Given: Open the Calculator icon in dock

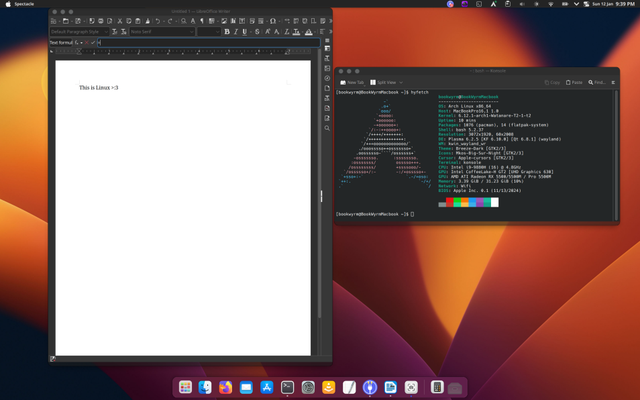Looking at the screenshot, I should (x=437, y=387).
